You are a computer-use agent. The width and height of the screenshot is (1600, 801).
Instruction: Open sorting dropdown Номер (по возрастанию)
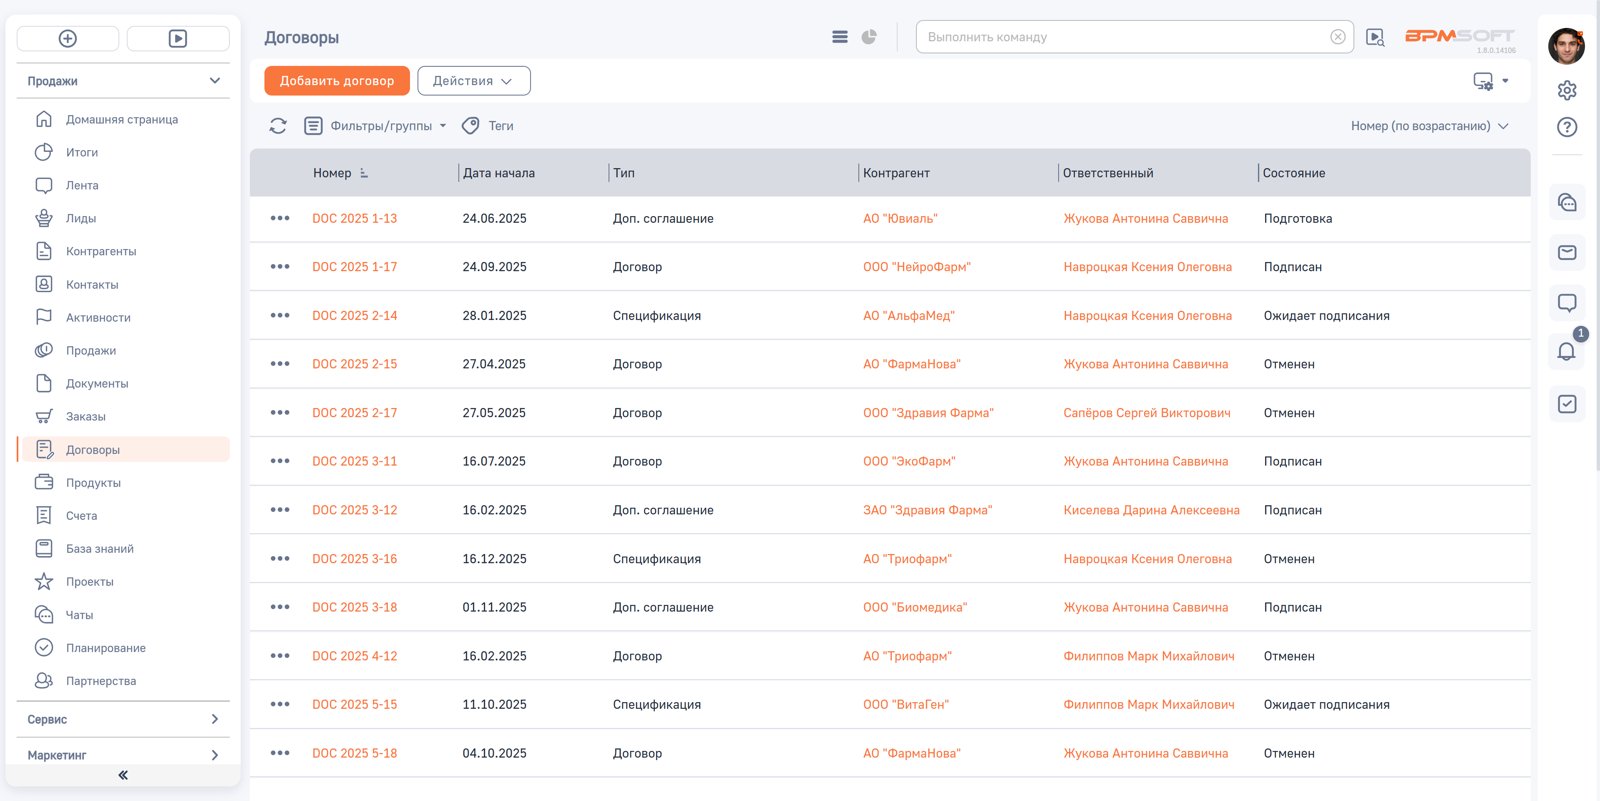[1429, 126]
